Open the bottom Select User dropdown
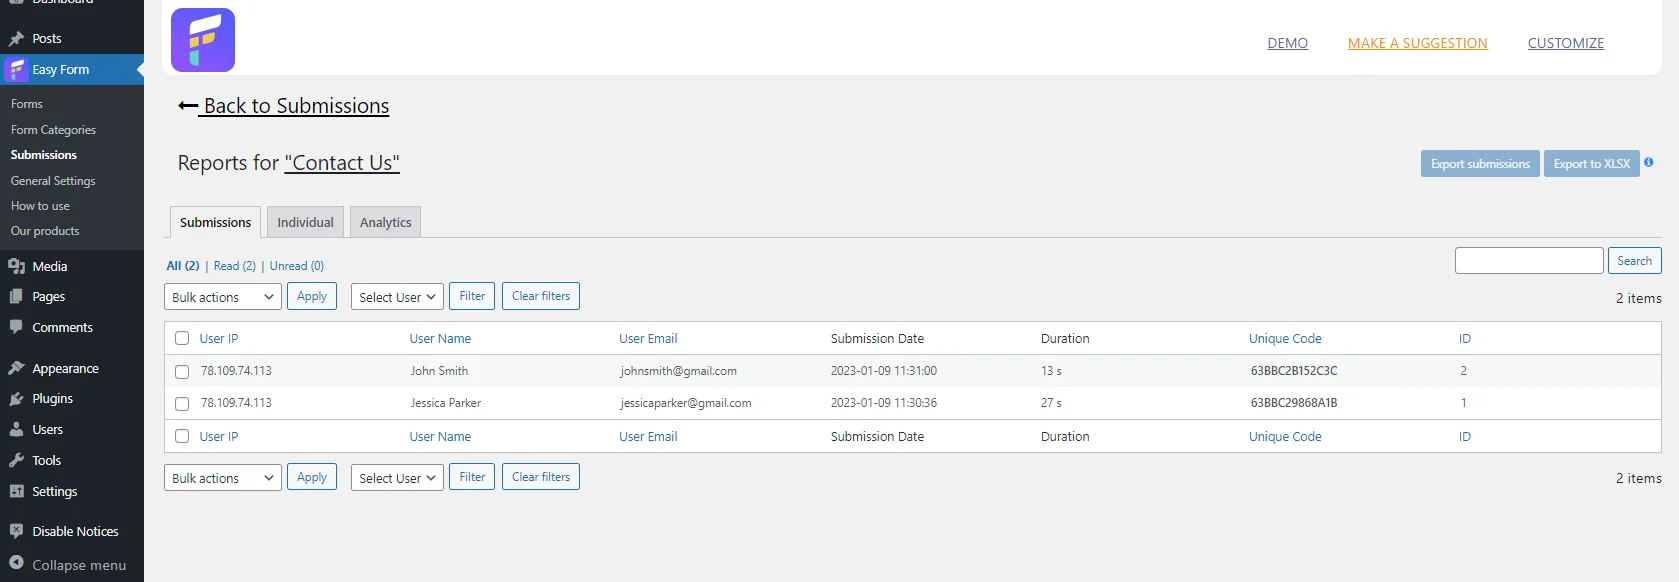 397,478
